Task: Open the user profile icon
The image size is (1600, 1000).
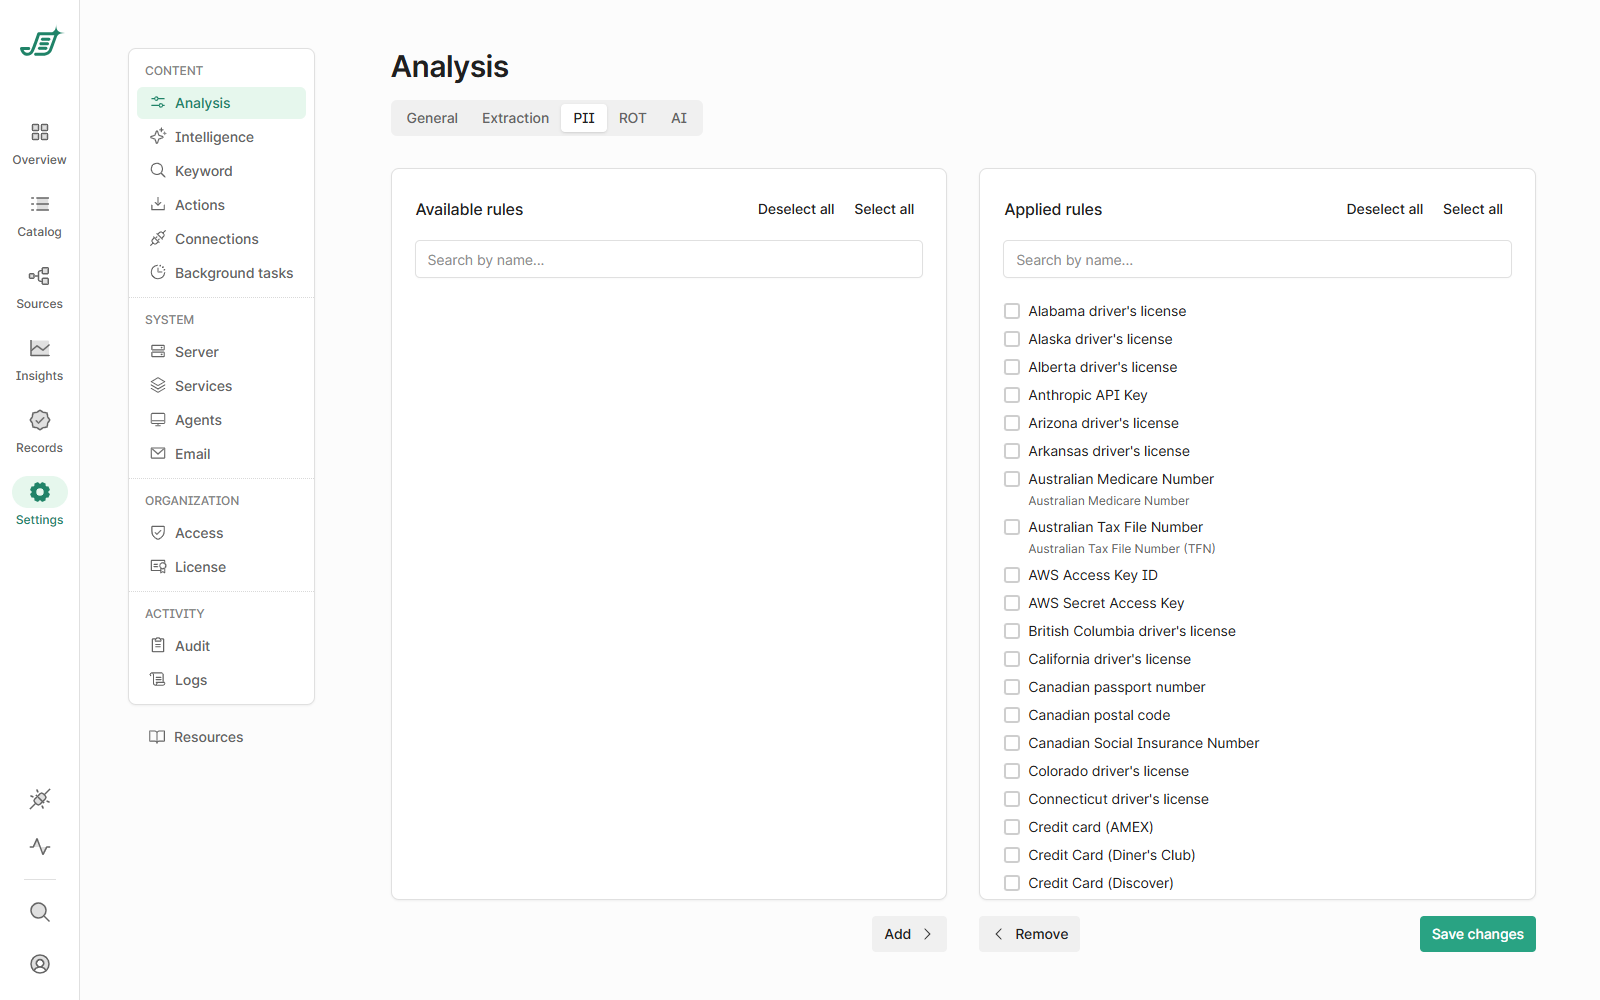Action: (x=40, y=964)
